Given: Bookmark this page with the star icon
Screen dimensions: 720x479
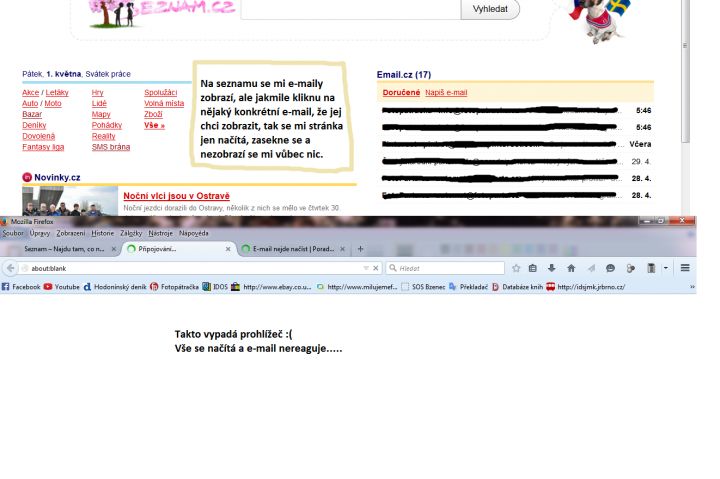Looking at the screenshot, I should click(x=516, y=268).
